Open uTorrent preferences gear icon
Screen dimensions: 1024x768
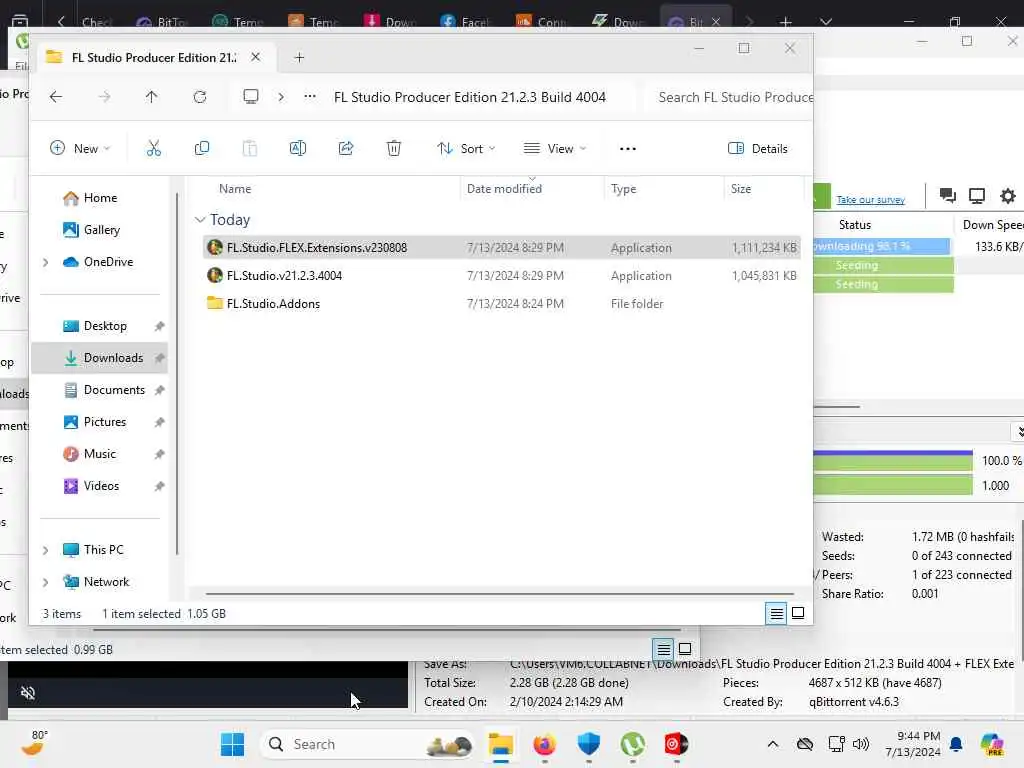click(x=1008, y=195)
